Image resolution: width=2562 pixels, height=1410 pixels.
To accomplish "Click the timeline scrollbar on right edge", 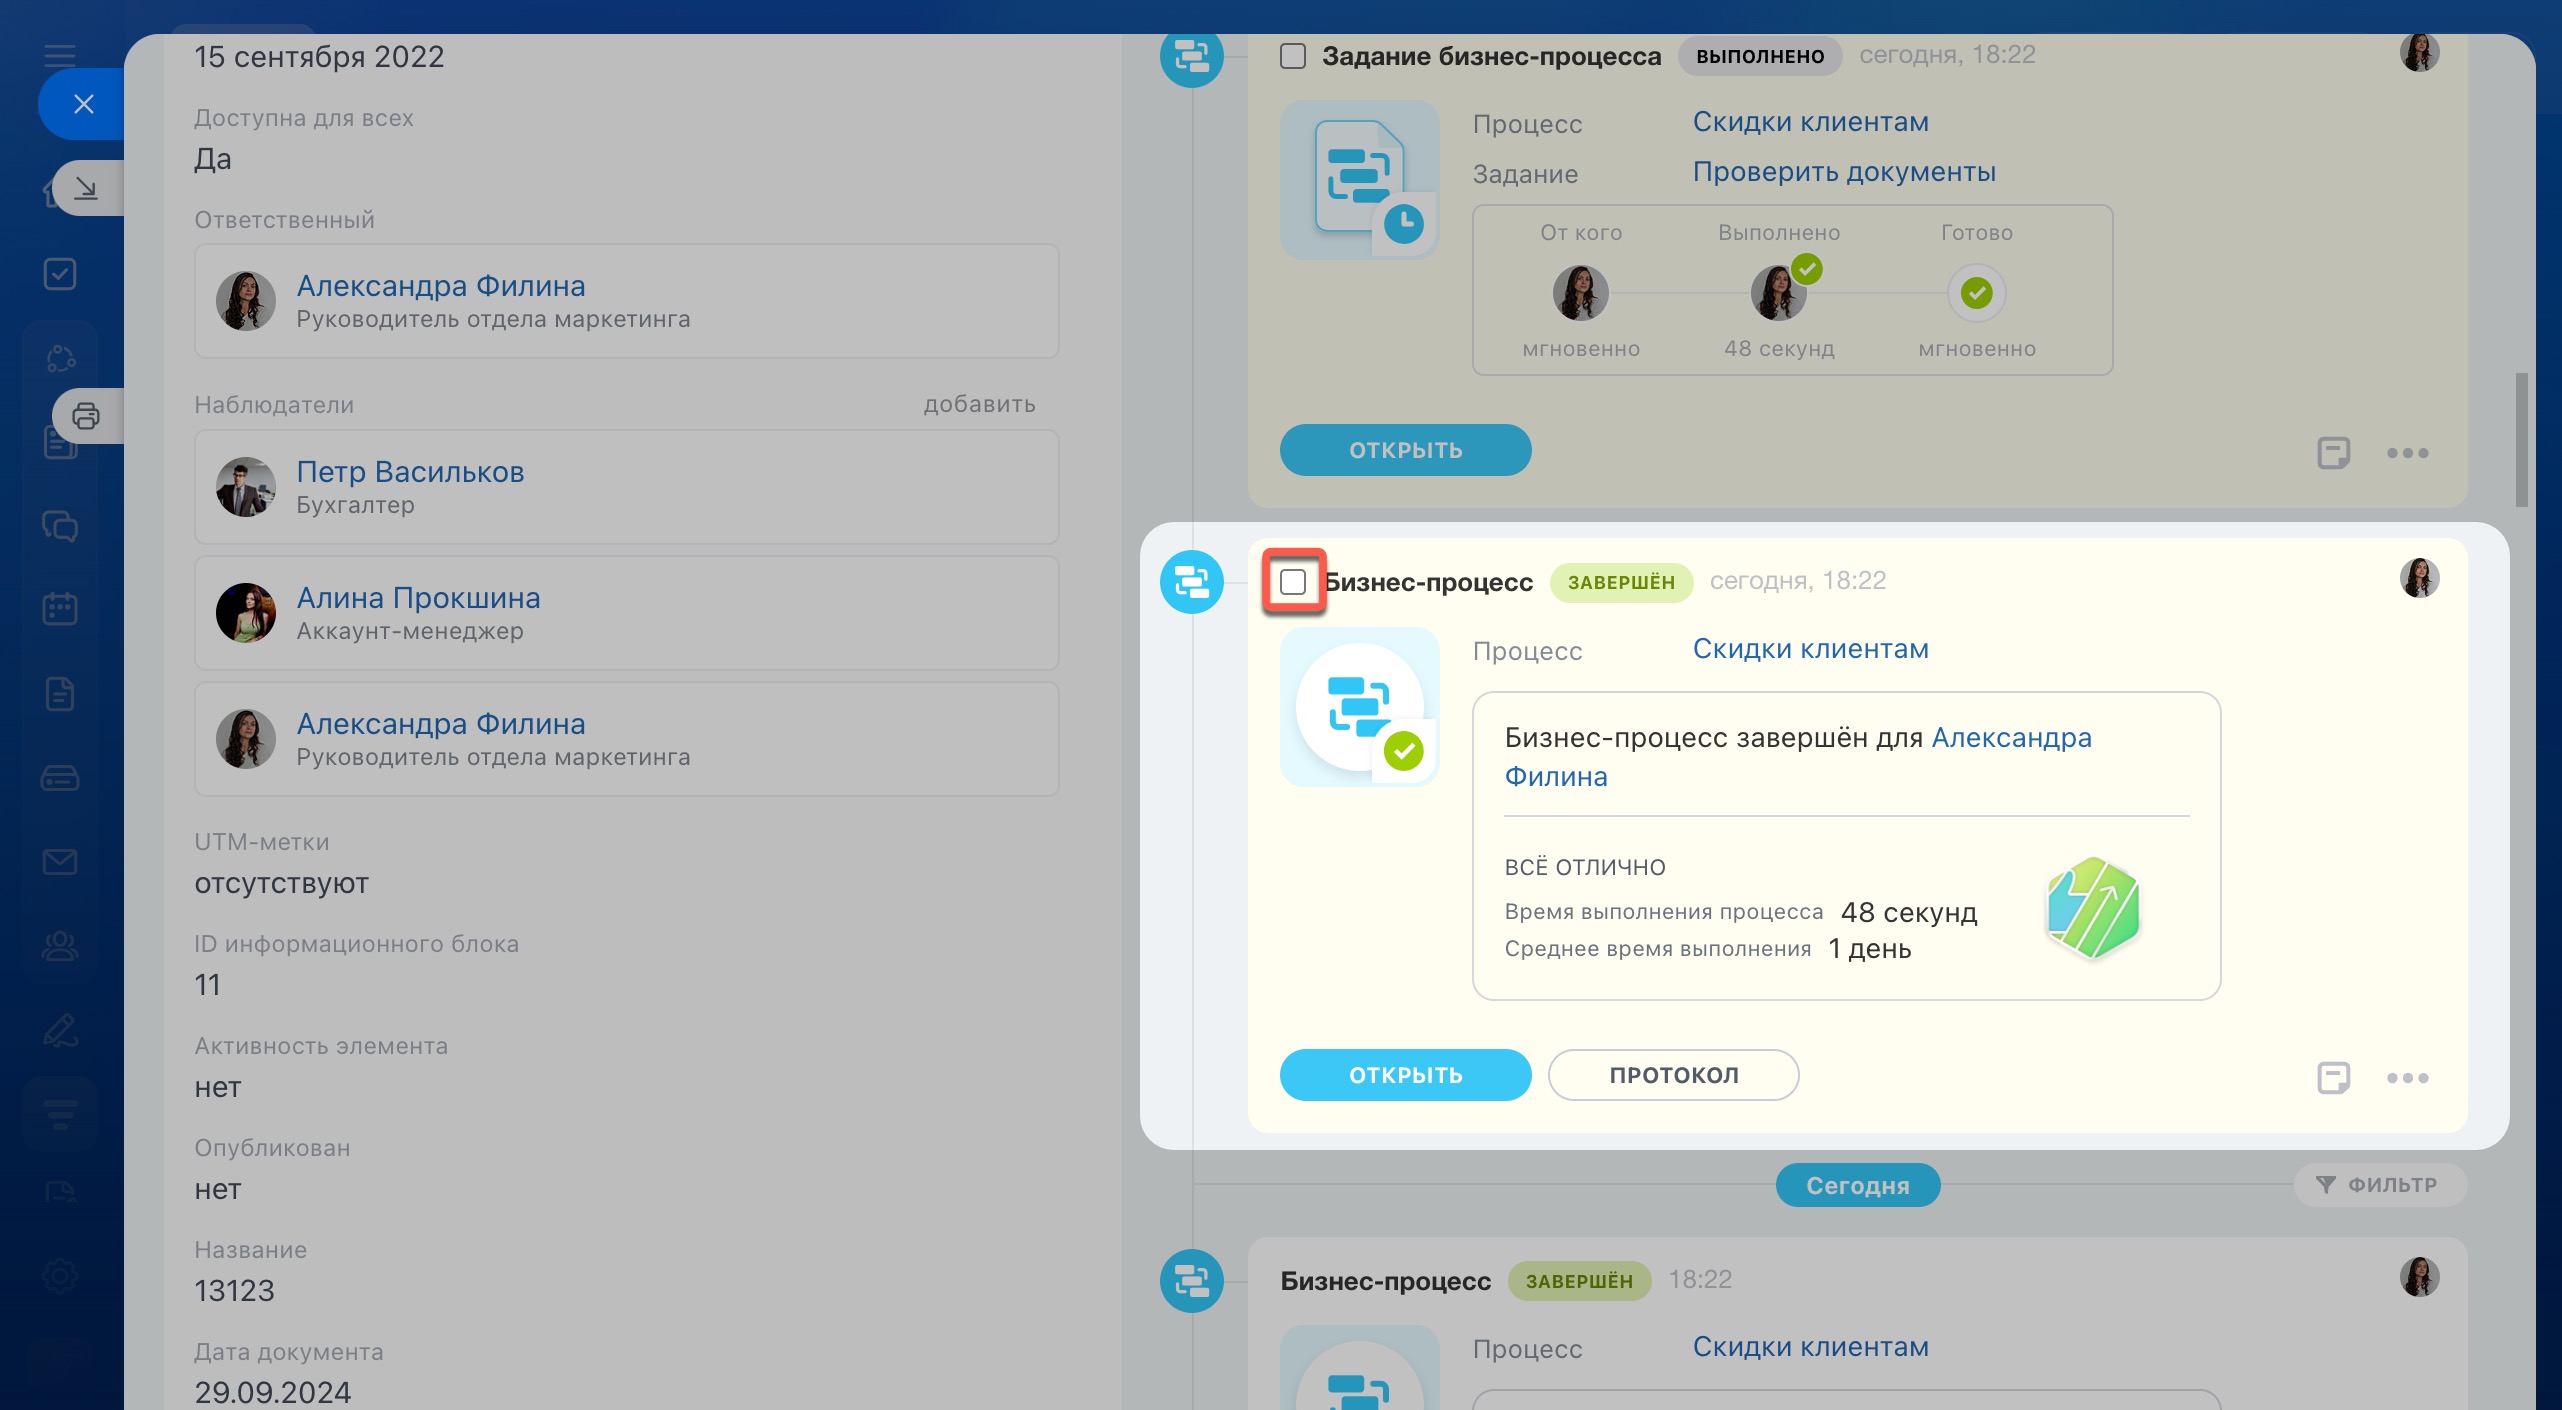I will pos(2521,440).
